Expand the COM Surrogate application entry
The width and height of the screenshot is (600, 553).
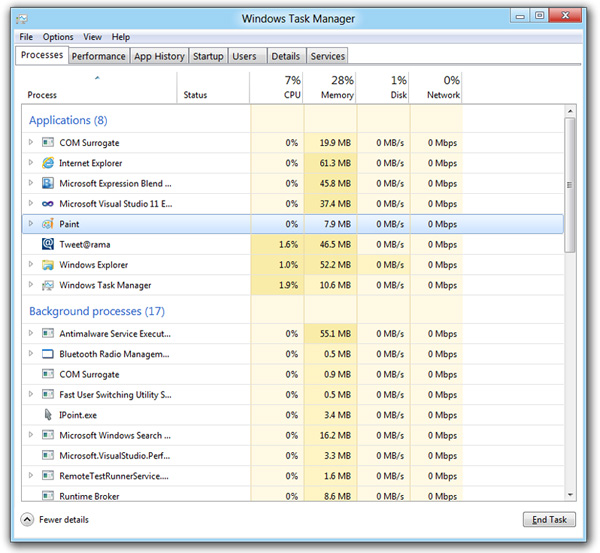point(31,142)
